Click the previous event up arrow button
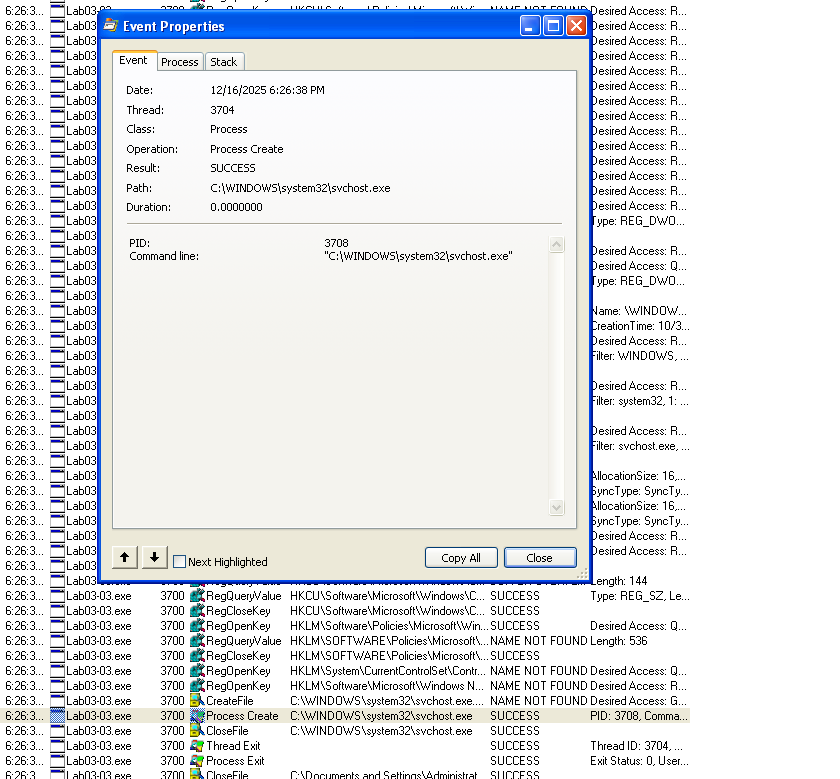840x779 pixels. [x=125, y=557]
